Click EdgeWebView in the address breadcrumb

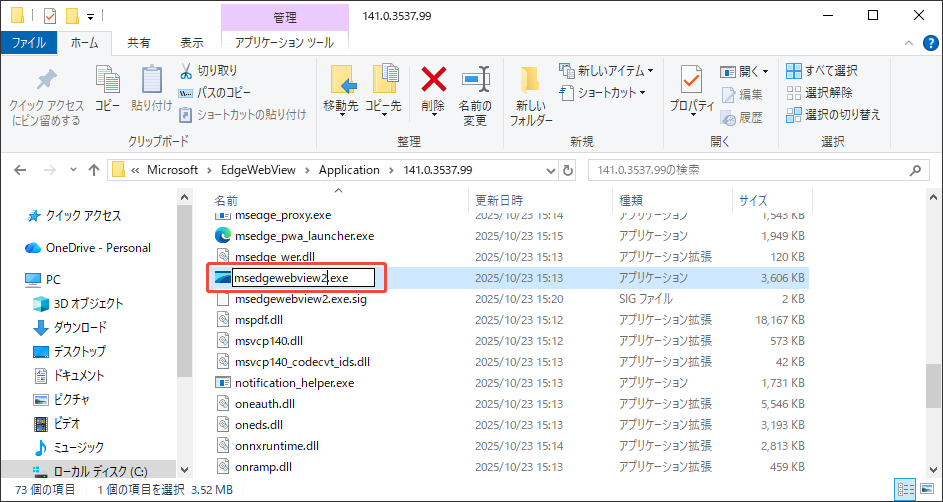(x=259, y=170)
